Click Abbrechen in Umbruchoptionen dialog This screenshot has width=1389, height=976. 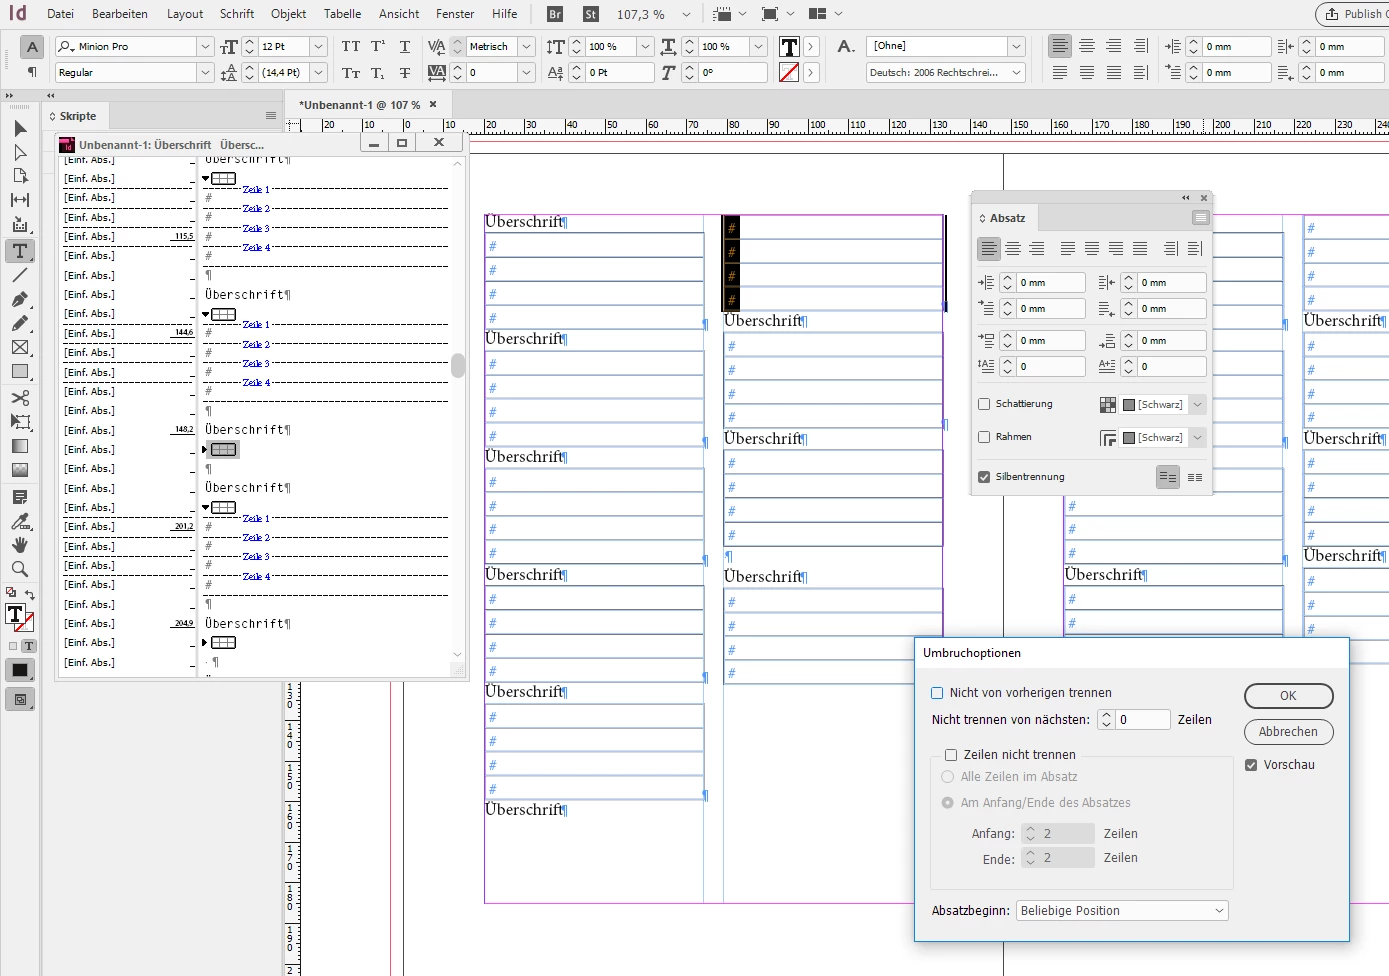pyautogui.click(x=1288, y=732)
